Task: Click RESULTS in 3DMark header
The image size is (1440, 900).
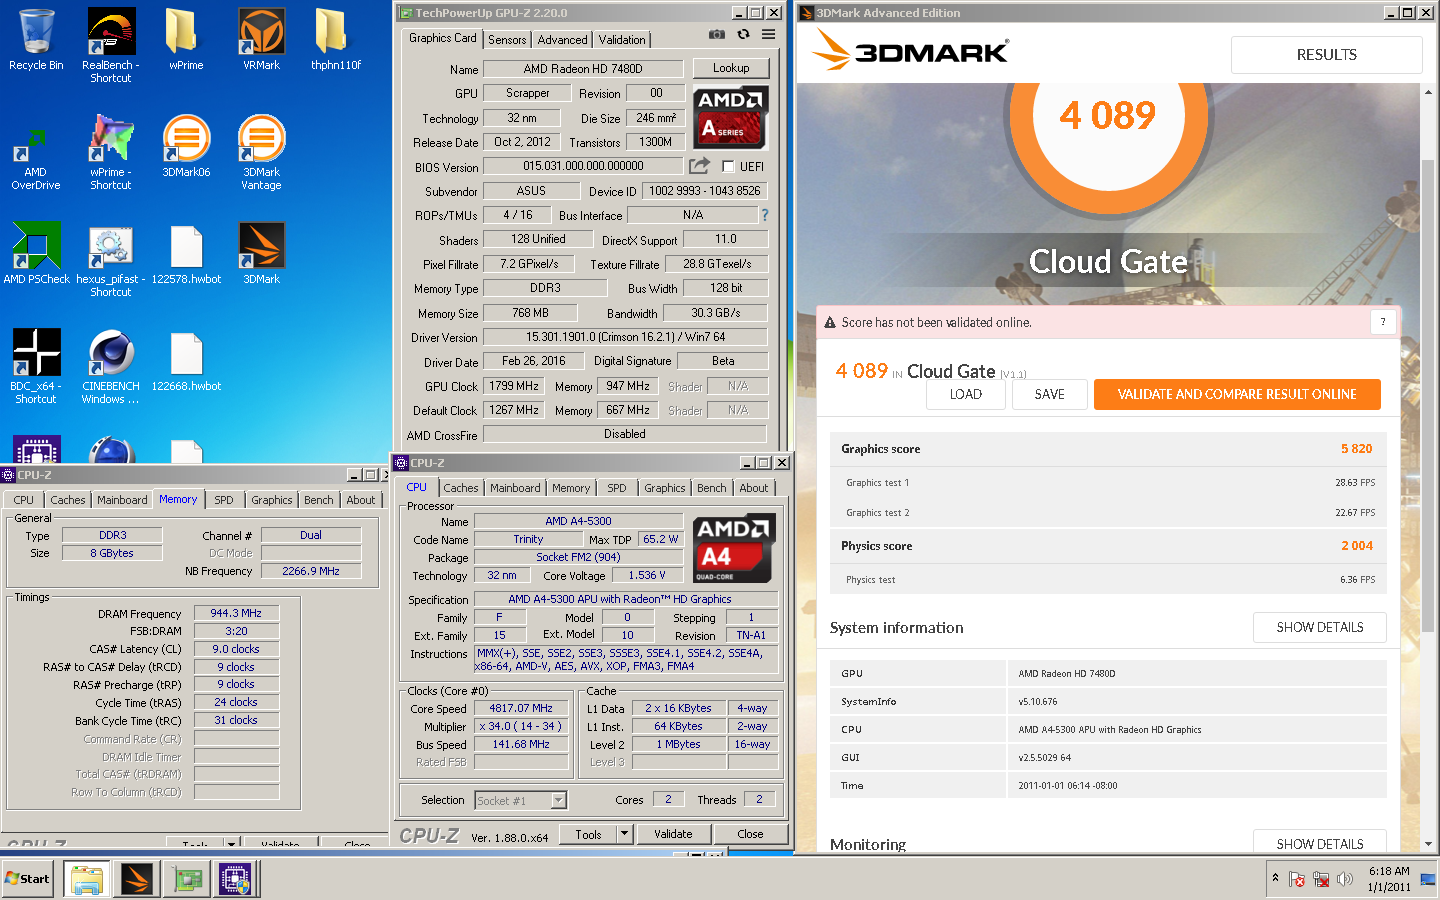Action: 1326,55
